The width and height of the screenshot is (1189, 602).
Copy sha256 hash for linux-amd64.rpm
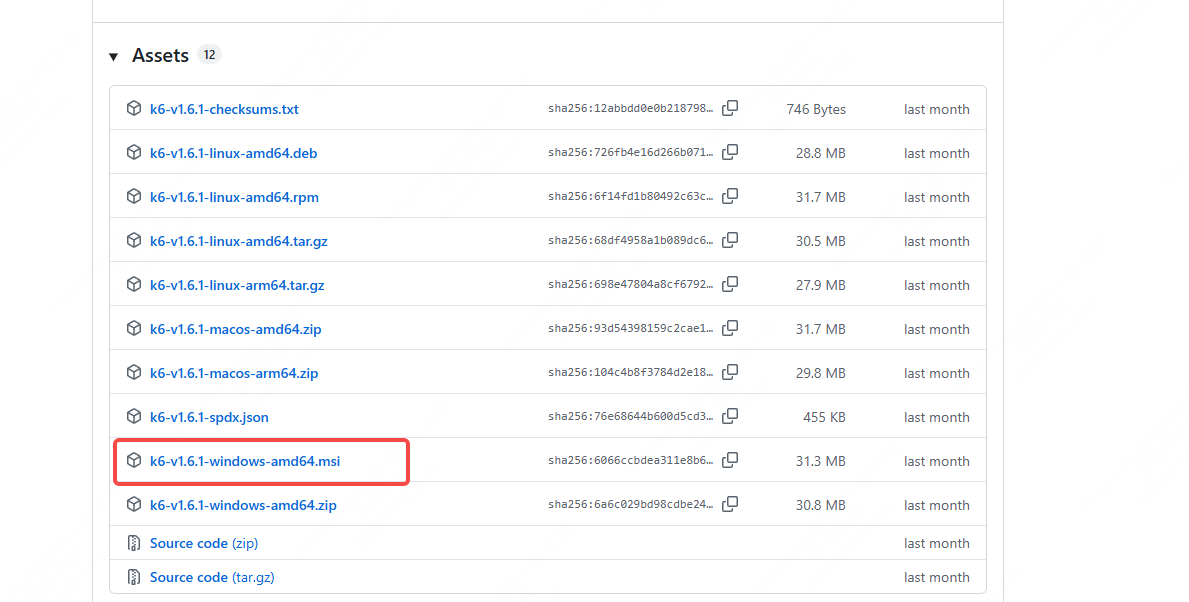730,196
